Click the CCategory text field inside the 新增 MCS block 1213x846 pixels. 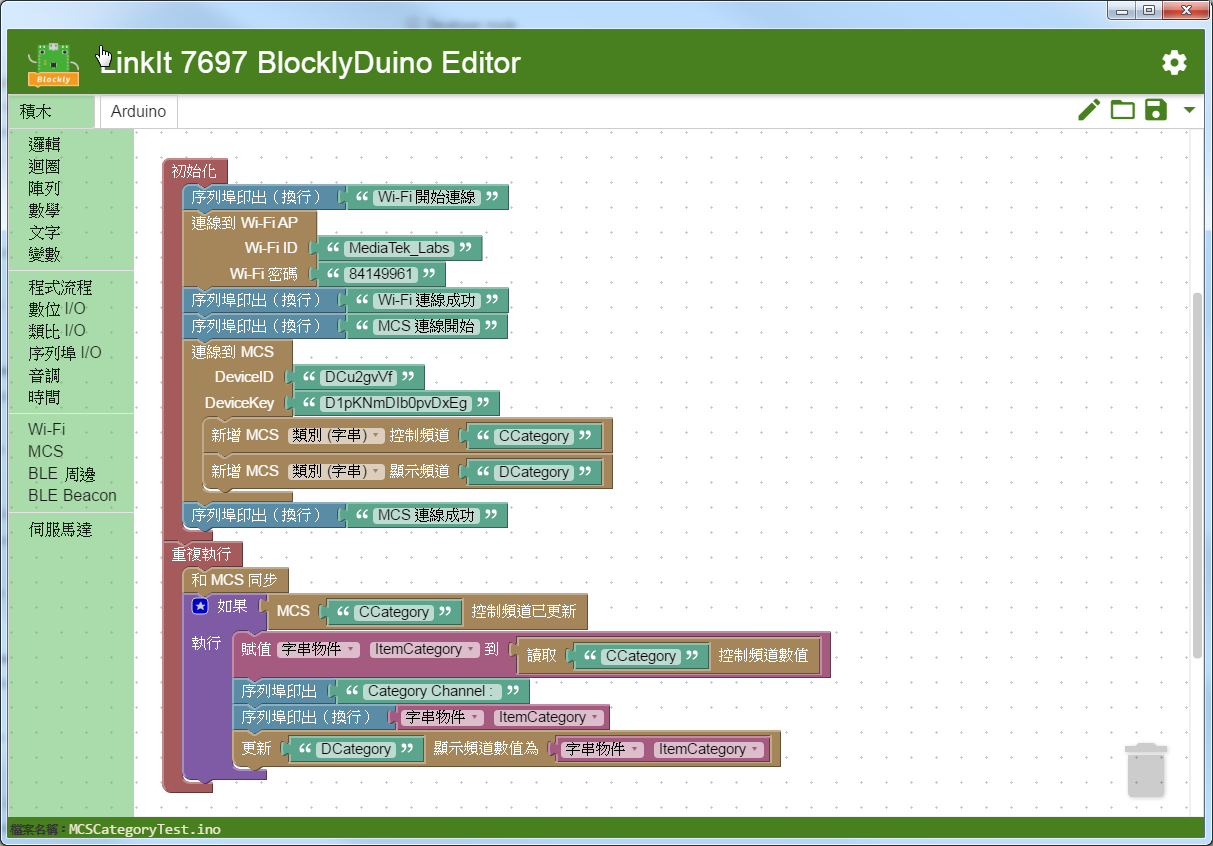click(x=536, y=435)
